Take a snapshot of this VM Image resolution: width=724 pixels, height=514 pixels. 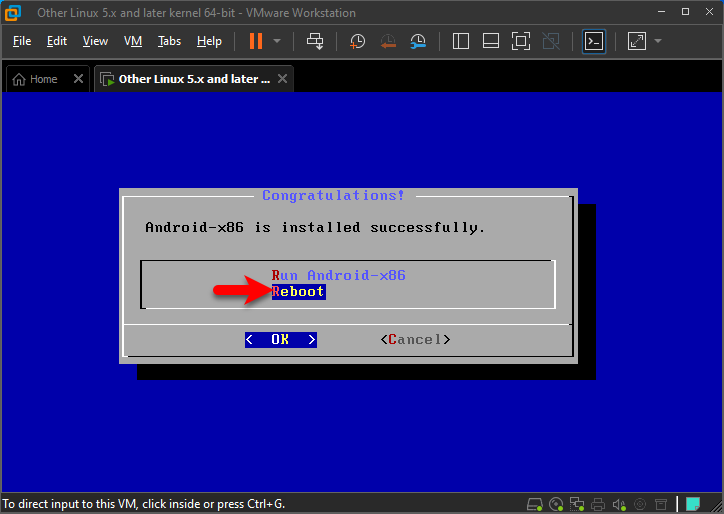tap(357, 41)
